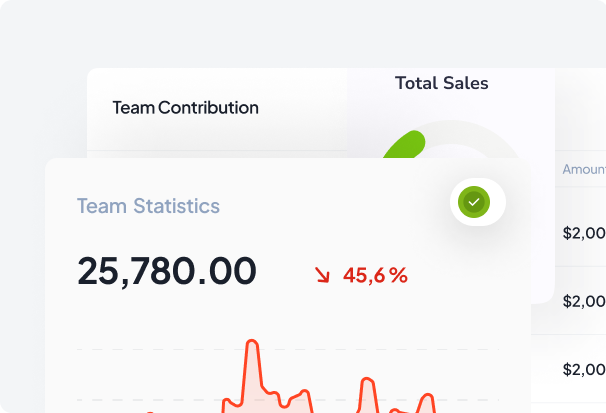The width and height of the screenshot is (606, 413).
Task: Select the second $2,00 amount row
Action: [584, 301]
